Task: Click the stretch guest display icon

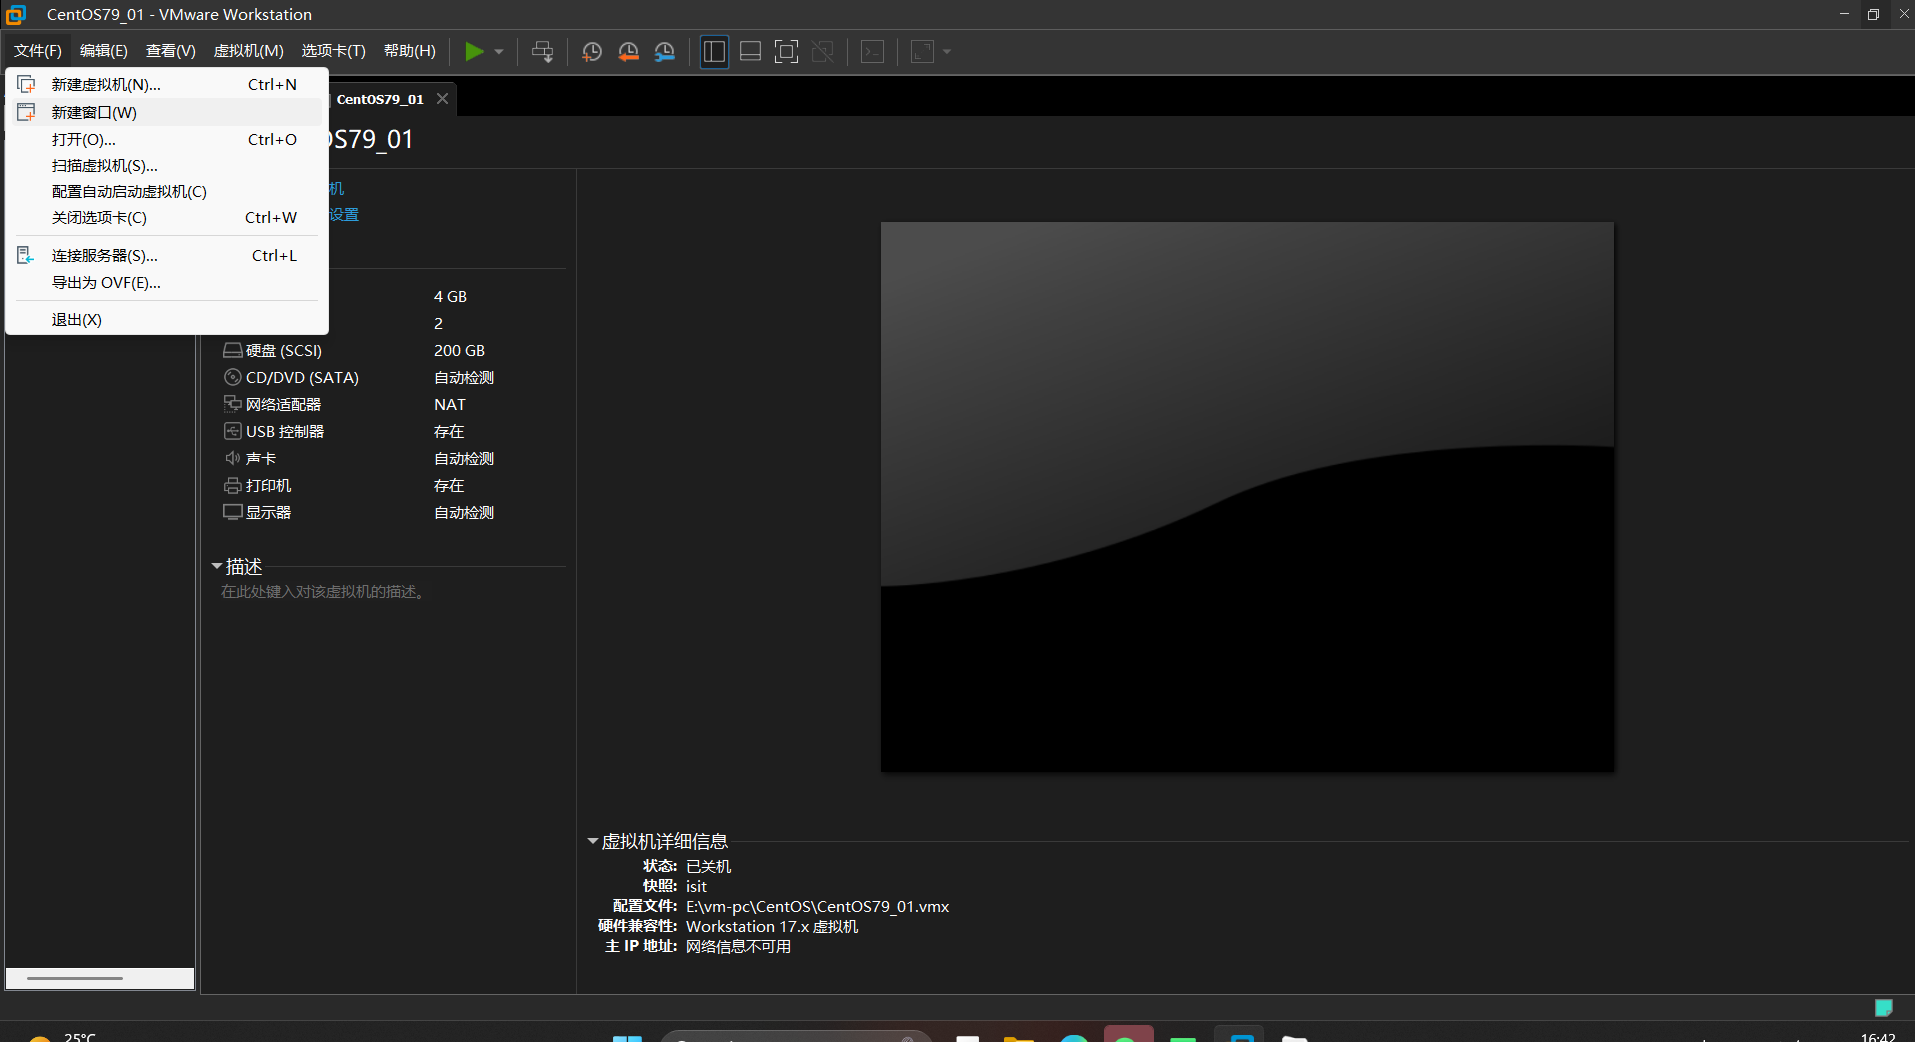Action: pyautogui.click(x=923, y=52)
